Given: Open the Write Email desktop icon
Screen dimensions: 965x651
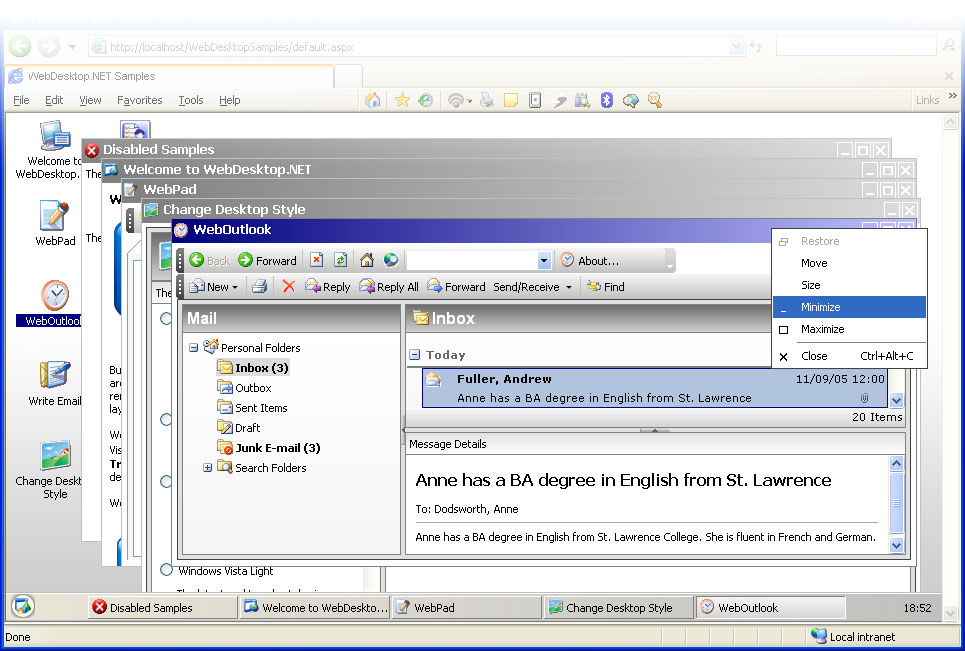Looking at the screenshot, I should click(55, 376).
